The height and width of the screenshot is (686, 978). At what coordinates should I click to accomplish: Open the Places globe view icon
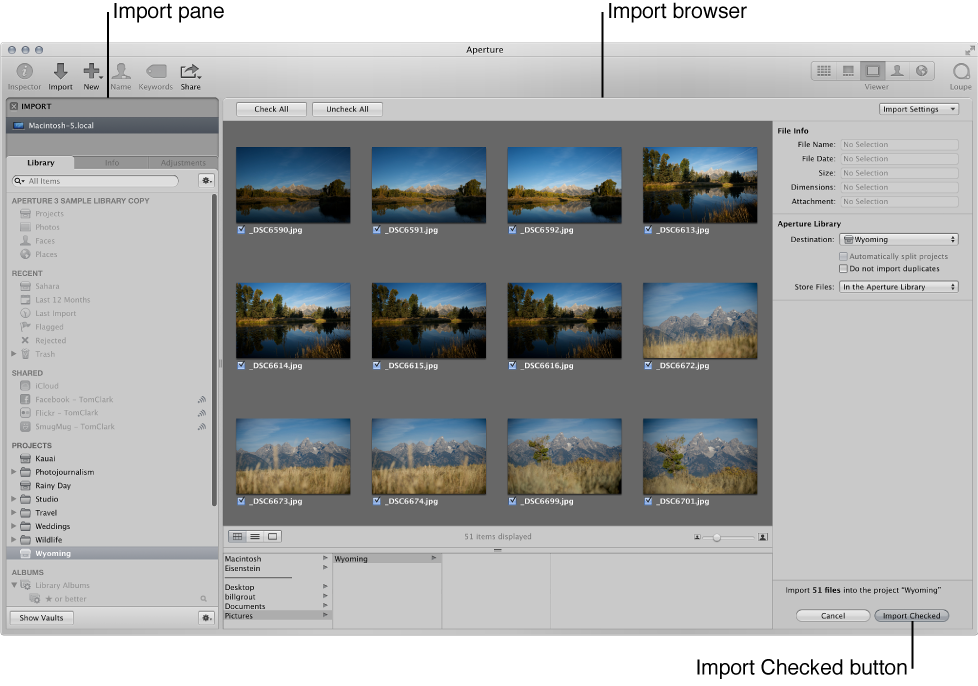[921, 71]
